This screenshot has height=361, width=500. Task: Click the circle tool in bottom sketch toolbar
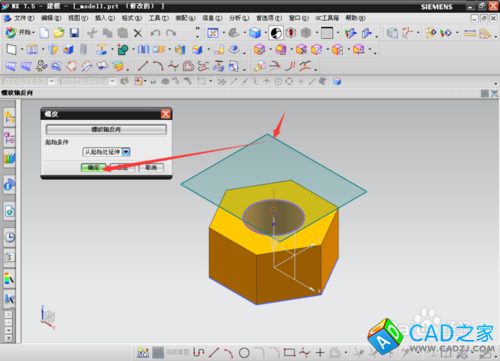tap(244, 352)
